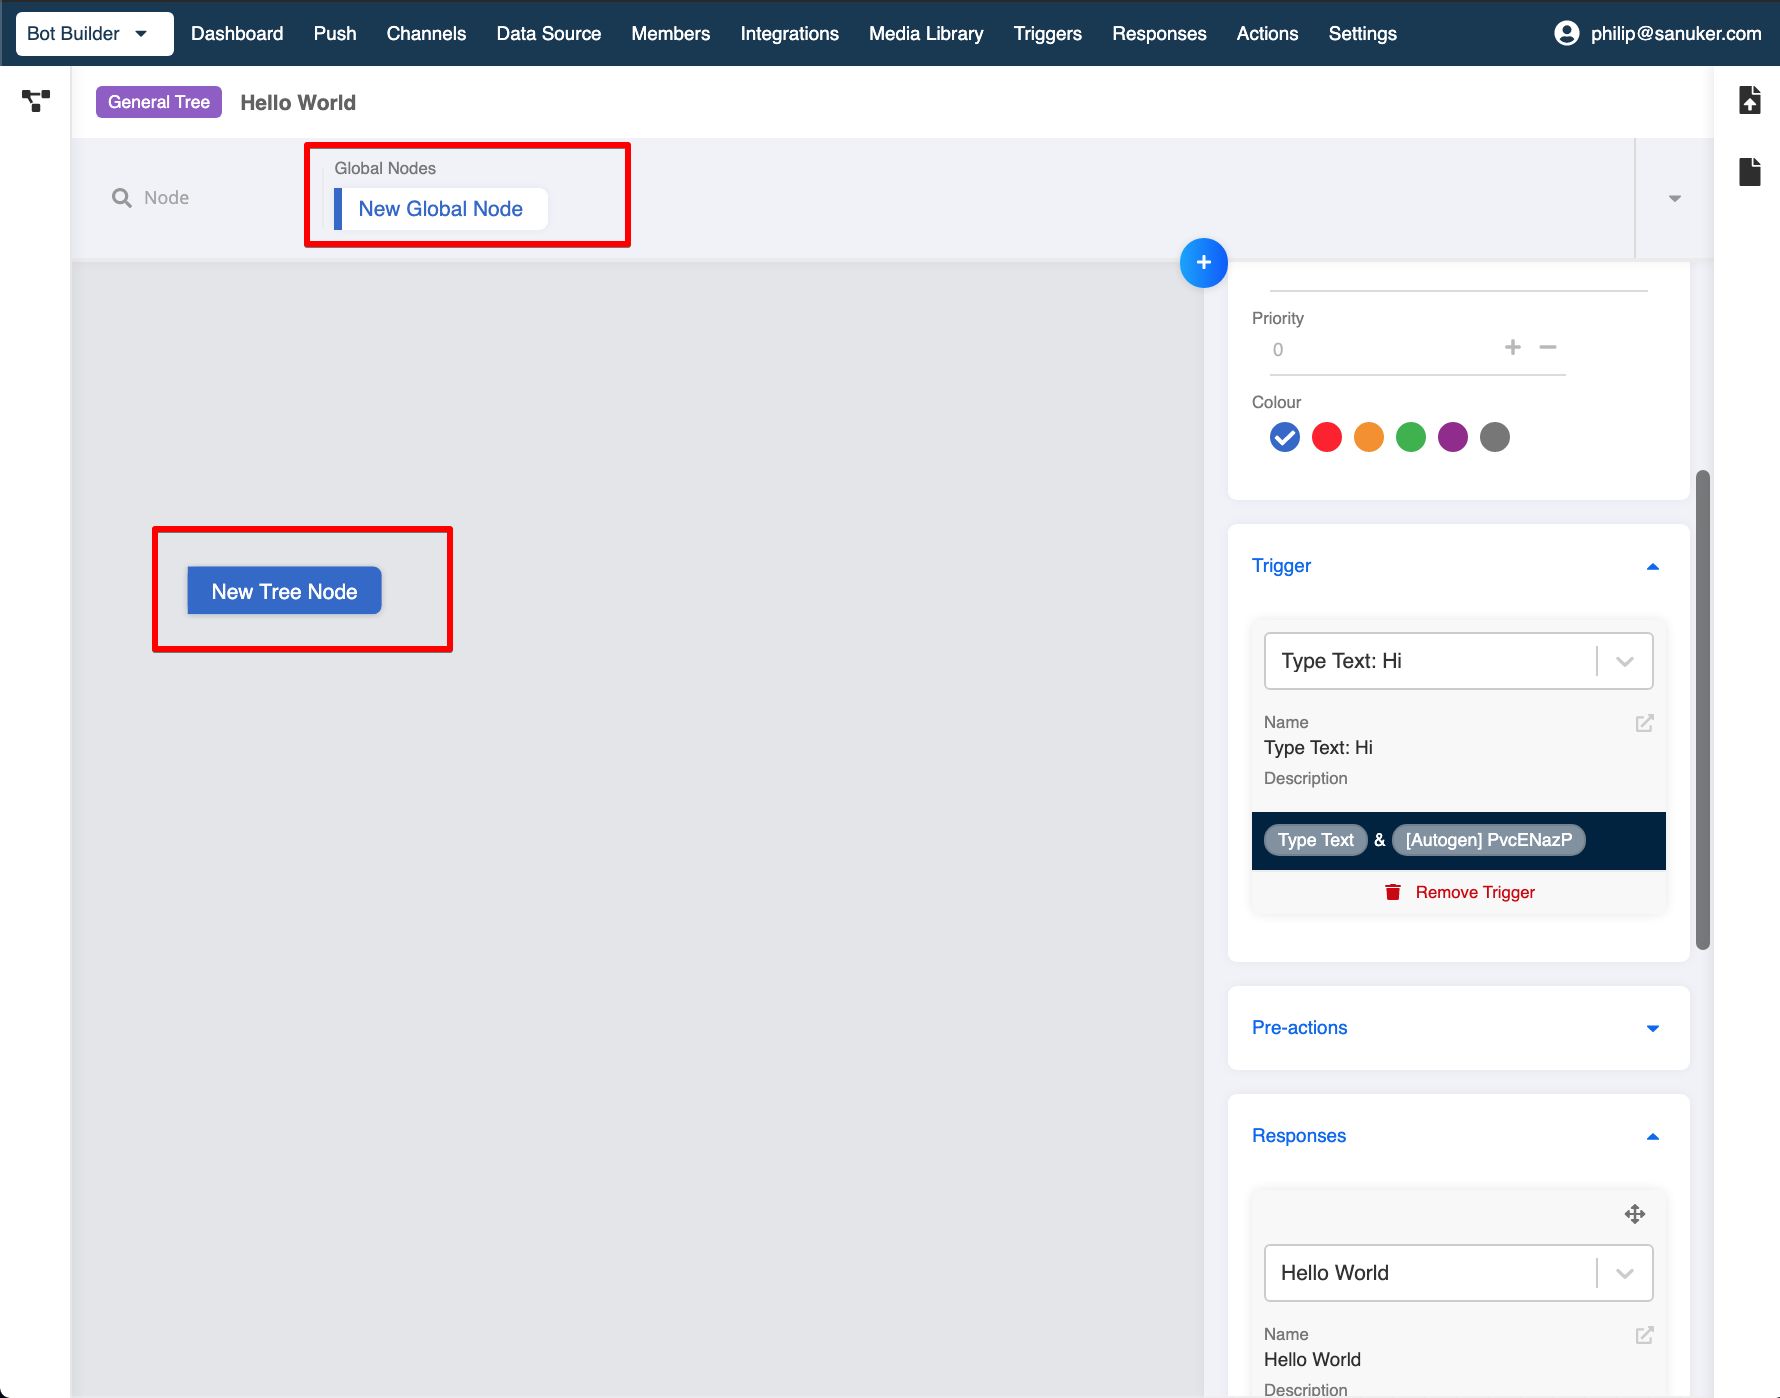Select the blue checked colour
Screen dimensions: 1780x1398
point(1285,437)
